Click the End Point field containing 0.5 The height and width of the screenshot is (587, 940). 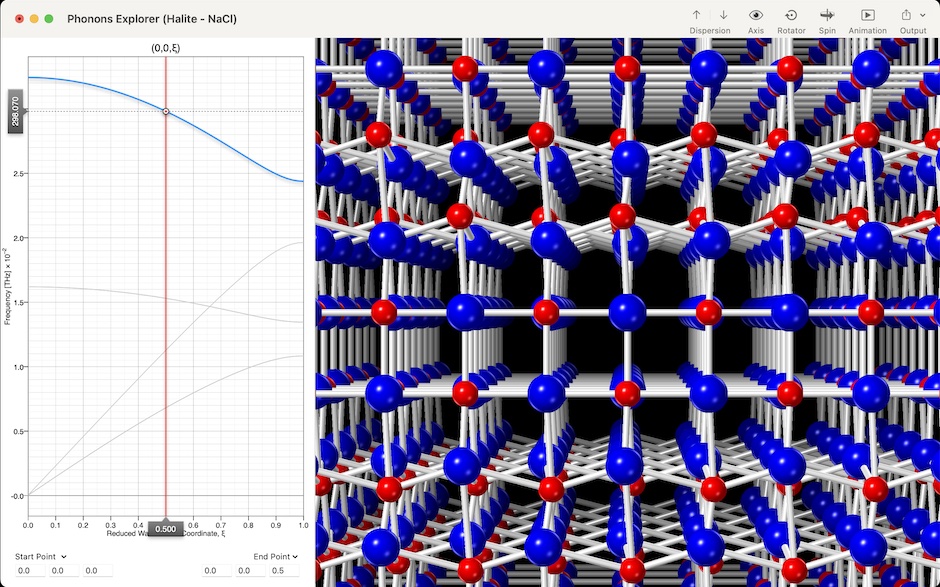[282, 571]
